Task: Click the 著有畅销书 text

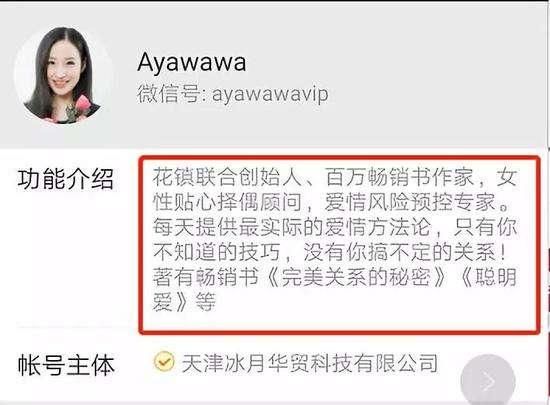Action: (x=206, y=277)
